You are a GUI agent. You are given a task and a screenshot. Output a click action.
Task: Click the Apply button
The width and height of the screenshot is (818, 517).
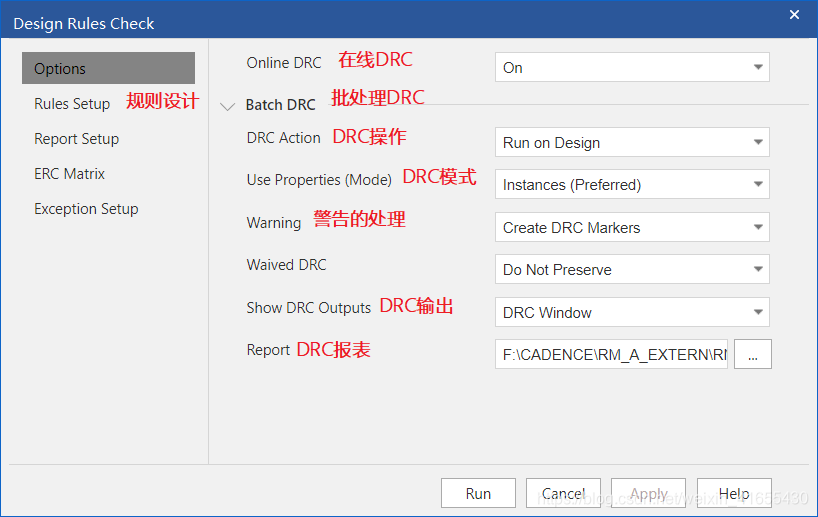click(648, 494)
